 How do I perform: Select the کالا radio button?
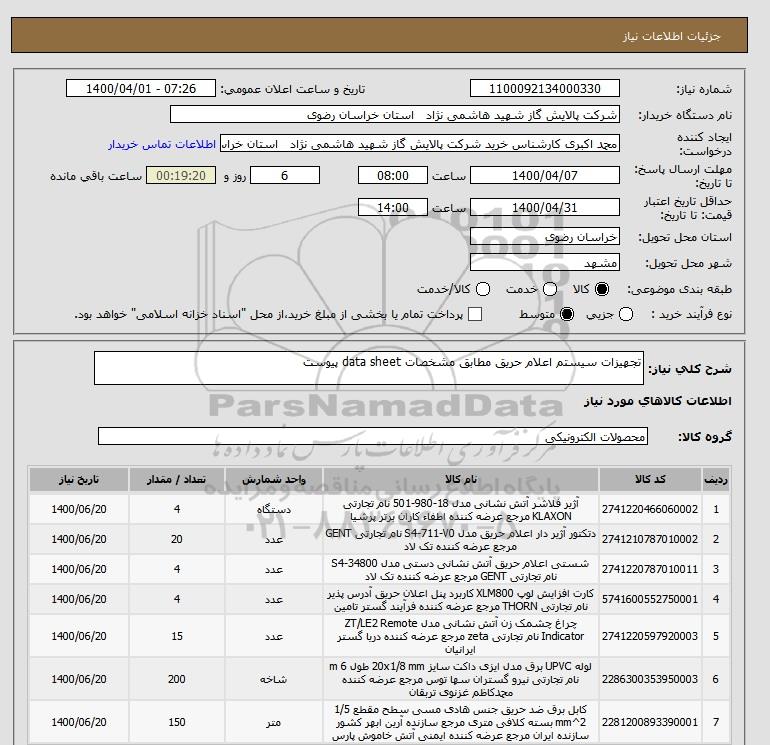click(602, 289)
